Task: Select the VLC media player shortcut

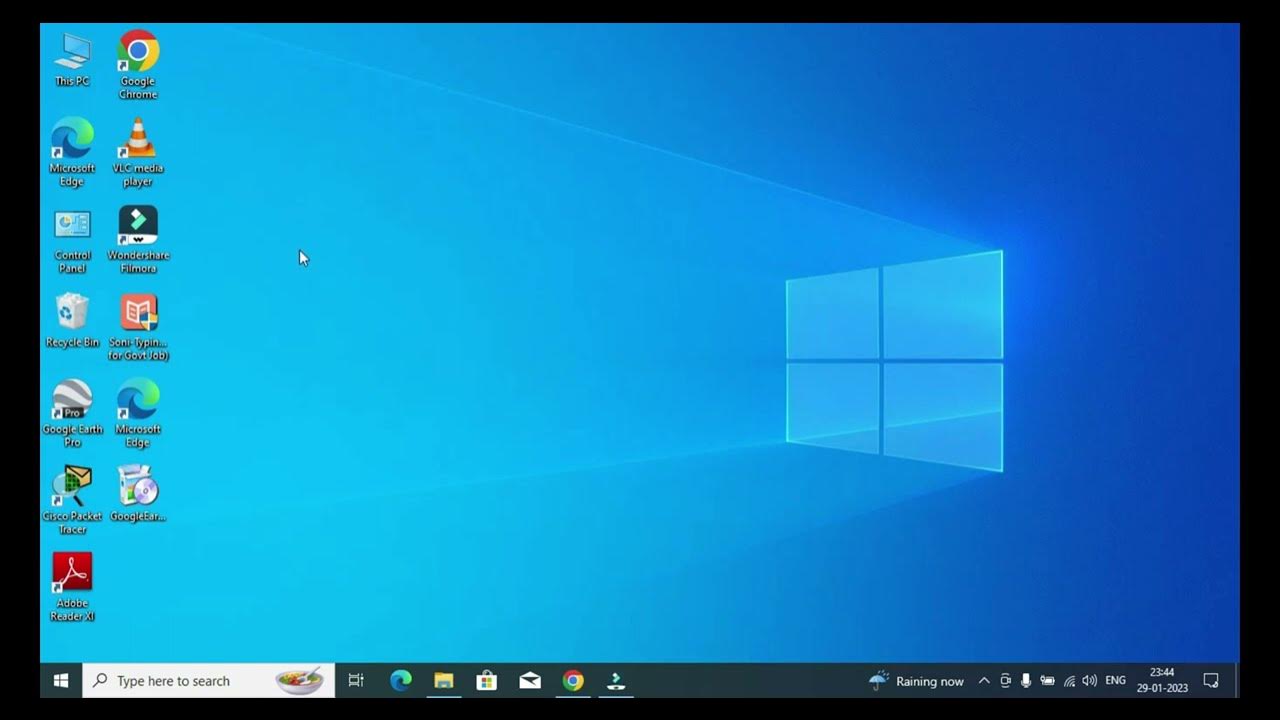Action: coord(138,153)
